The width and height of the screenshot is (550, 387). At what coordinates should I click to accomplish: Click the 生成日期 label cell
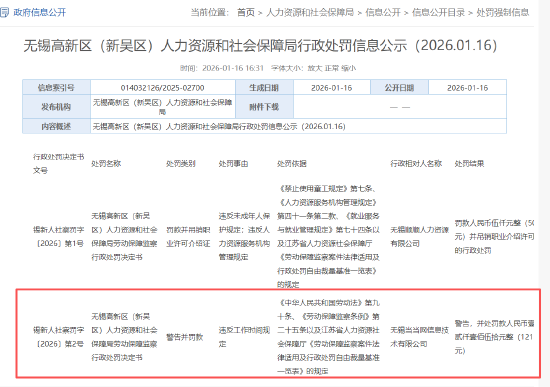[264, 87]
